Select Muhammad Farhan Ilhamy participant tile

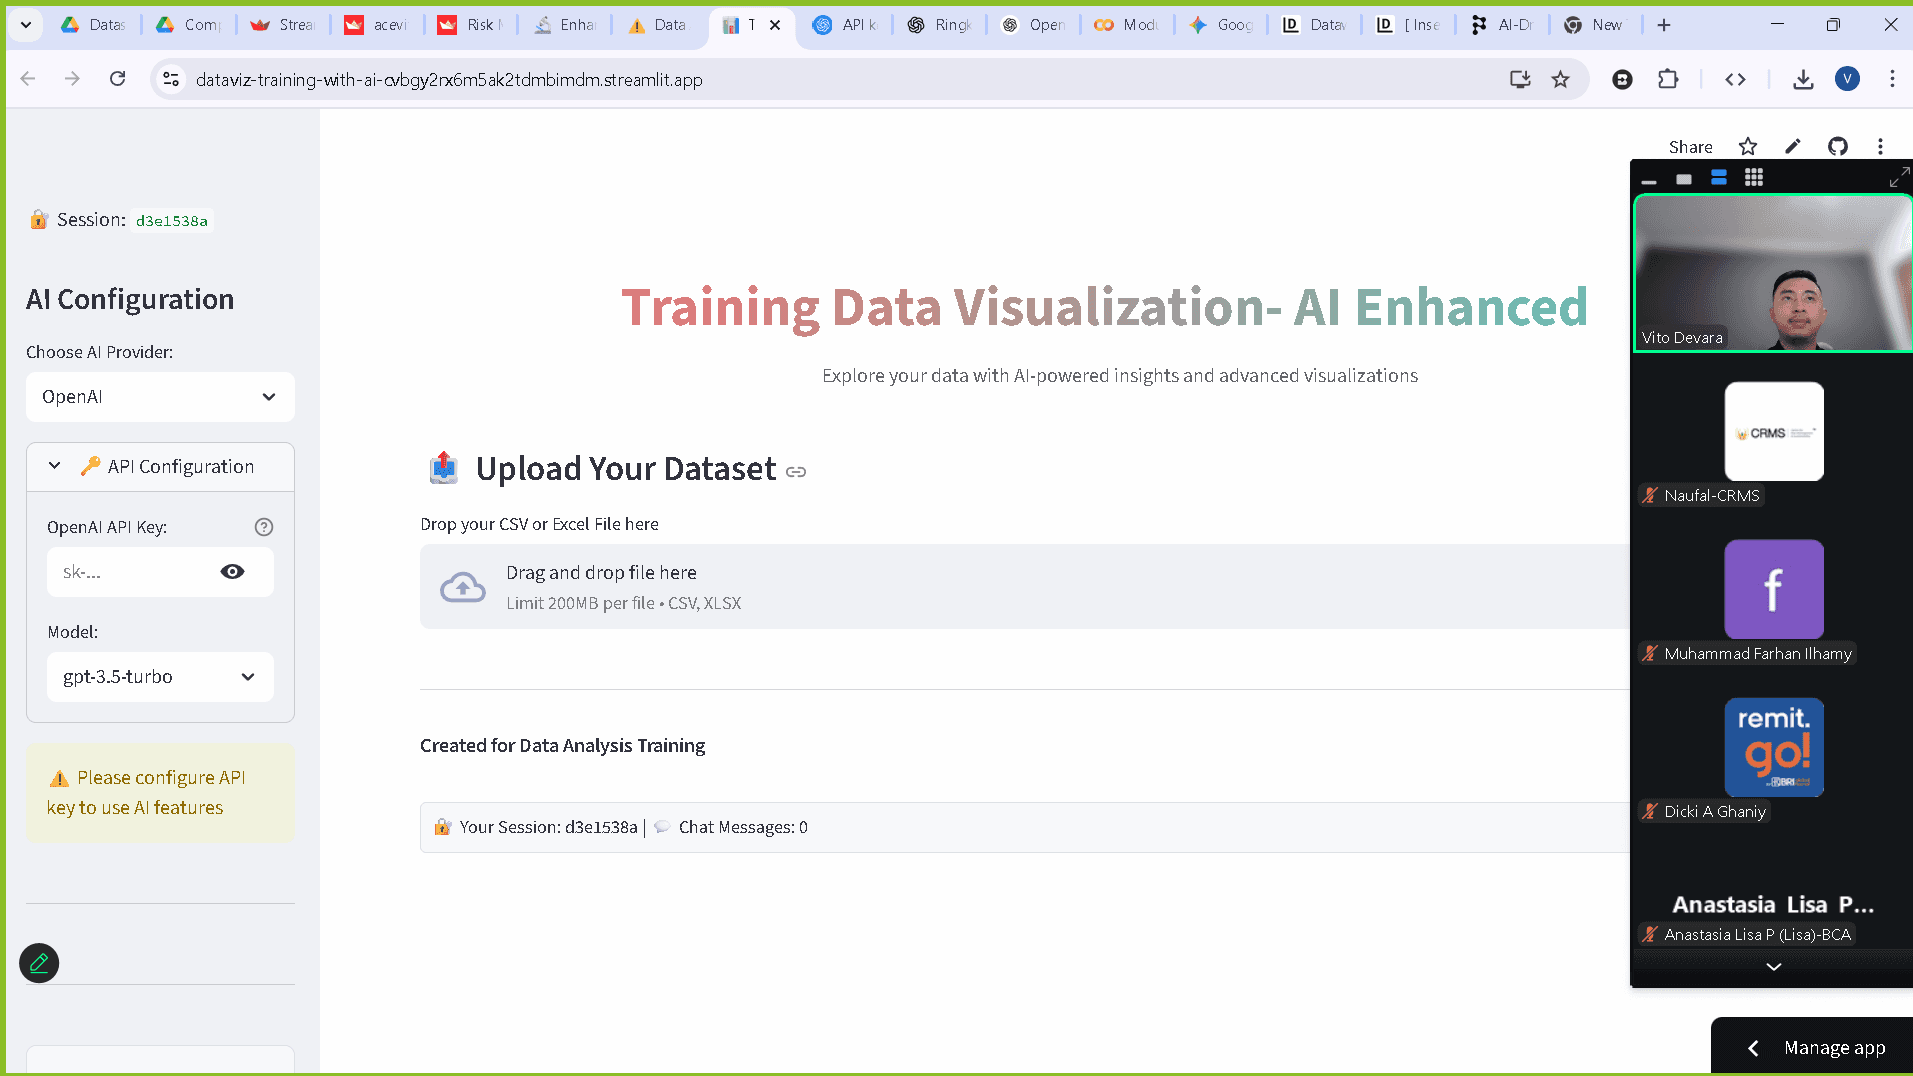[x=1773, y=589]
